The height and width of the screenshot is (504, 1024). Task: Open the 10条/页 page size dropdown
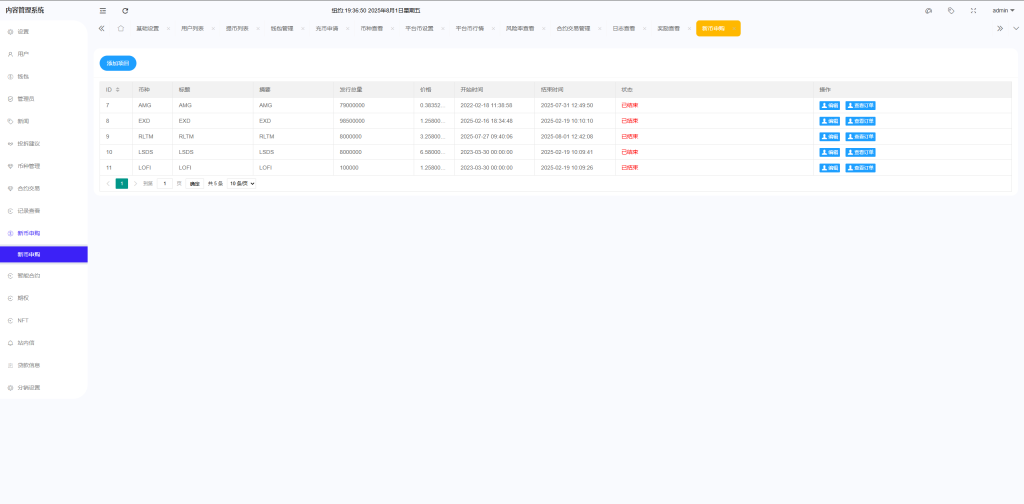coord(242,184)
